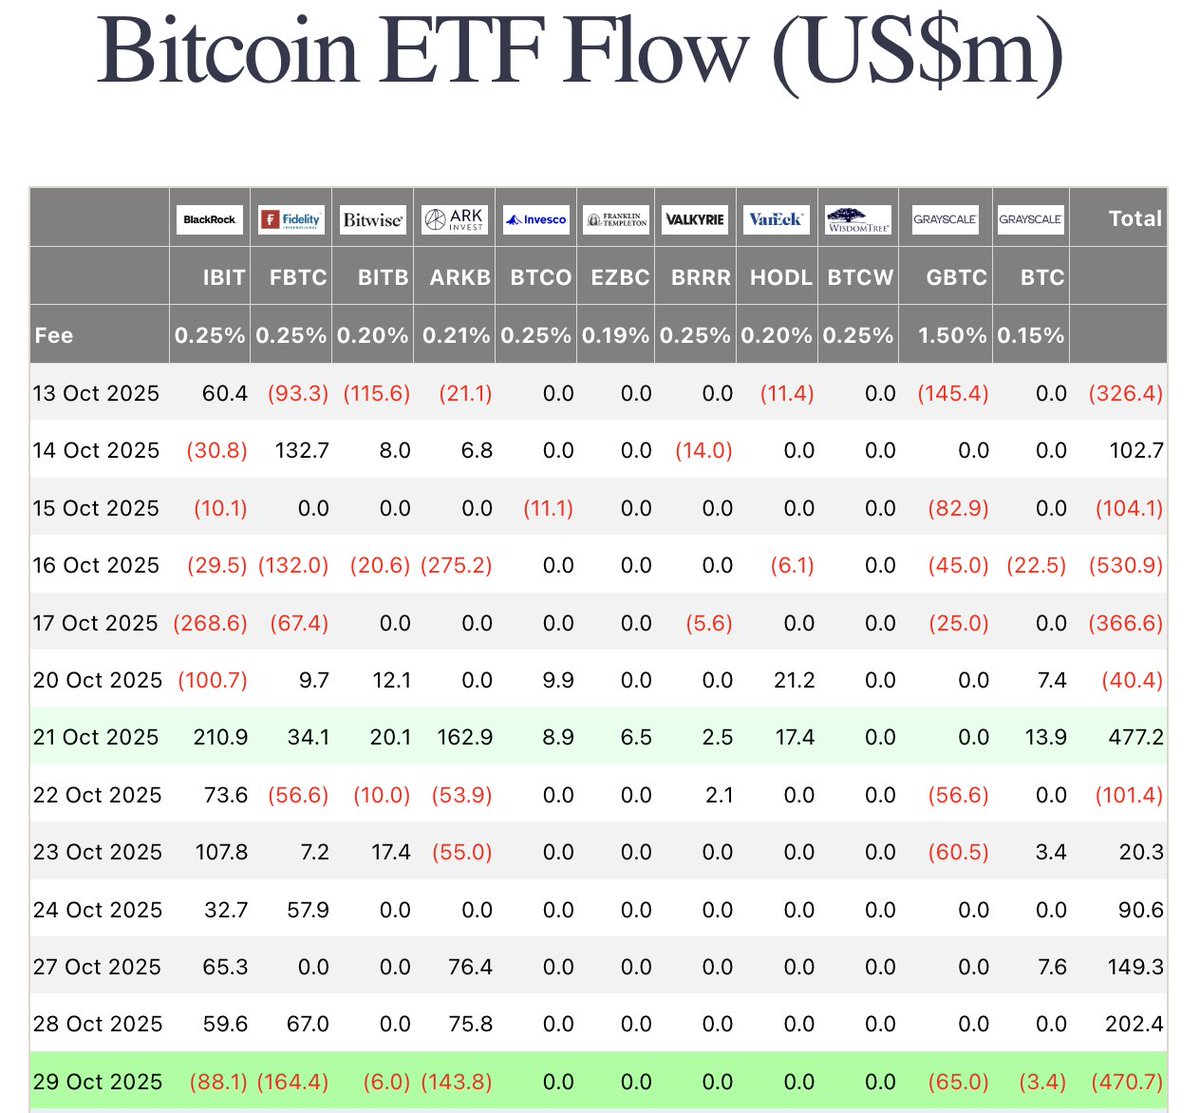The height and width of the screenshot is (1113, 1200).
Task: Click the ARK Invest logo
Action: 453,219
